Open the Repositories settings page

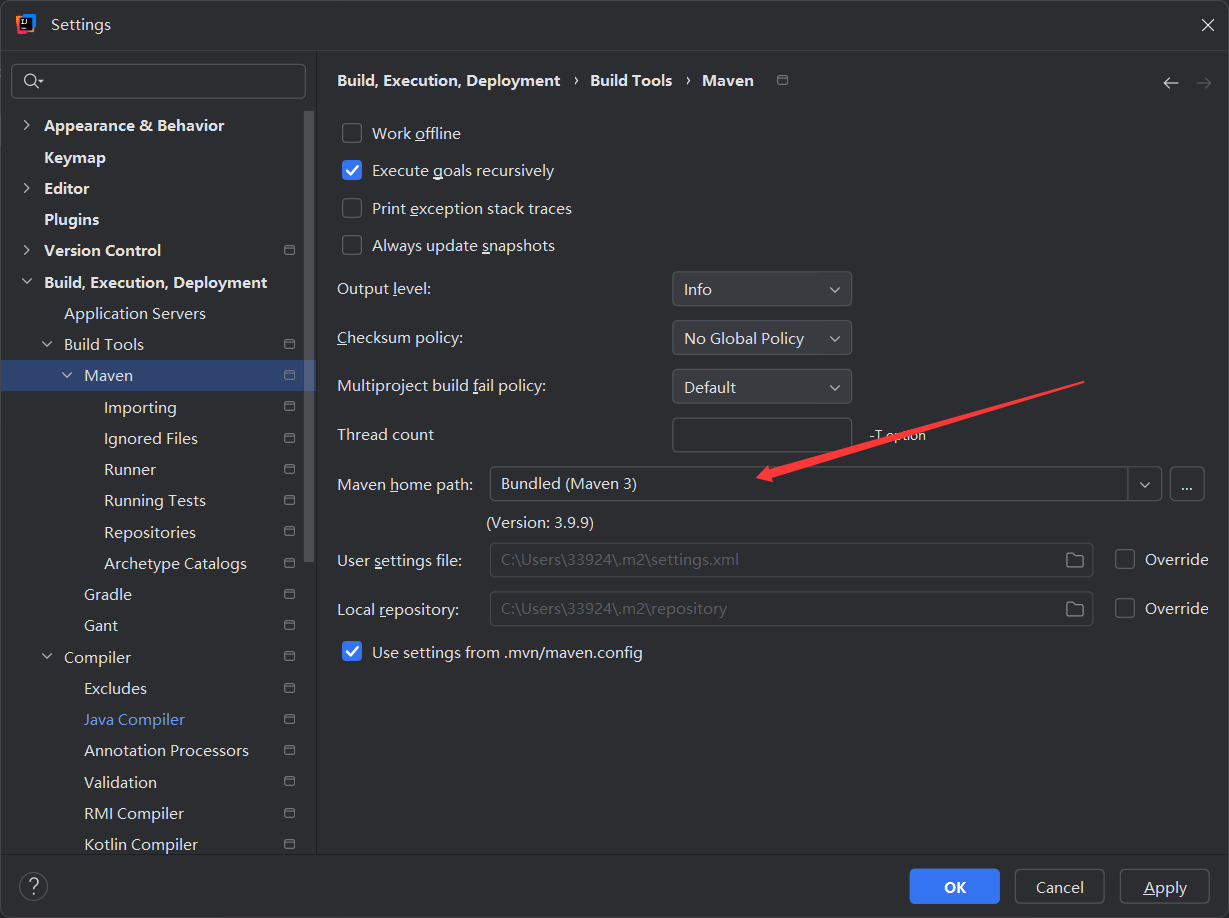(x=150, y=532)
